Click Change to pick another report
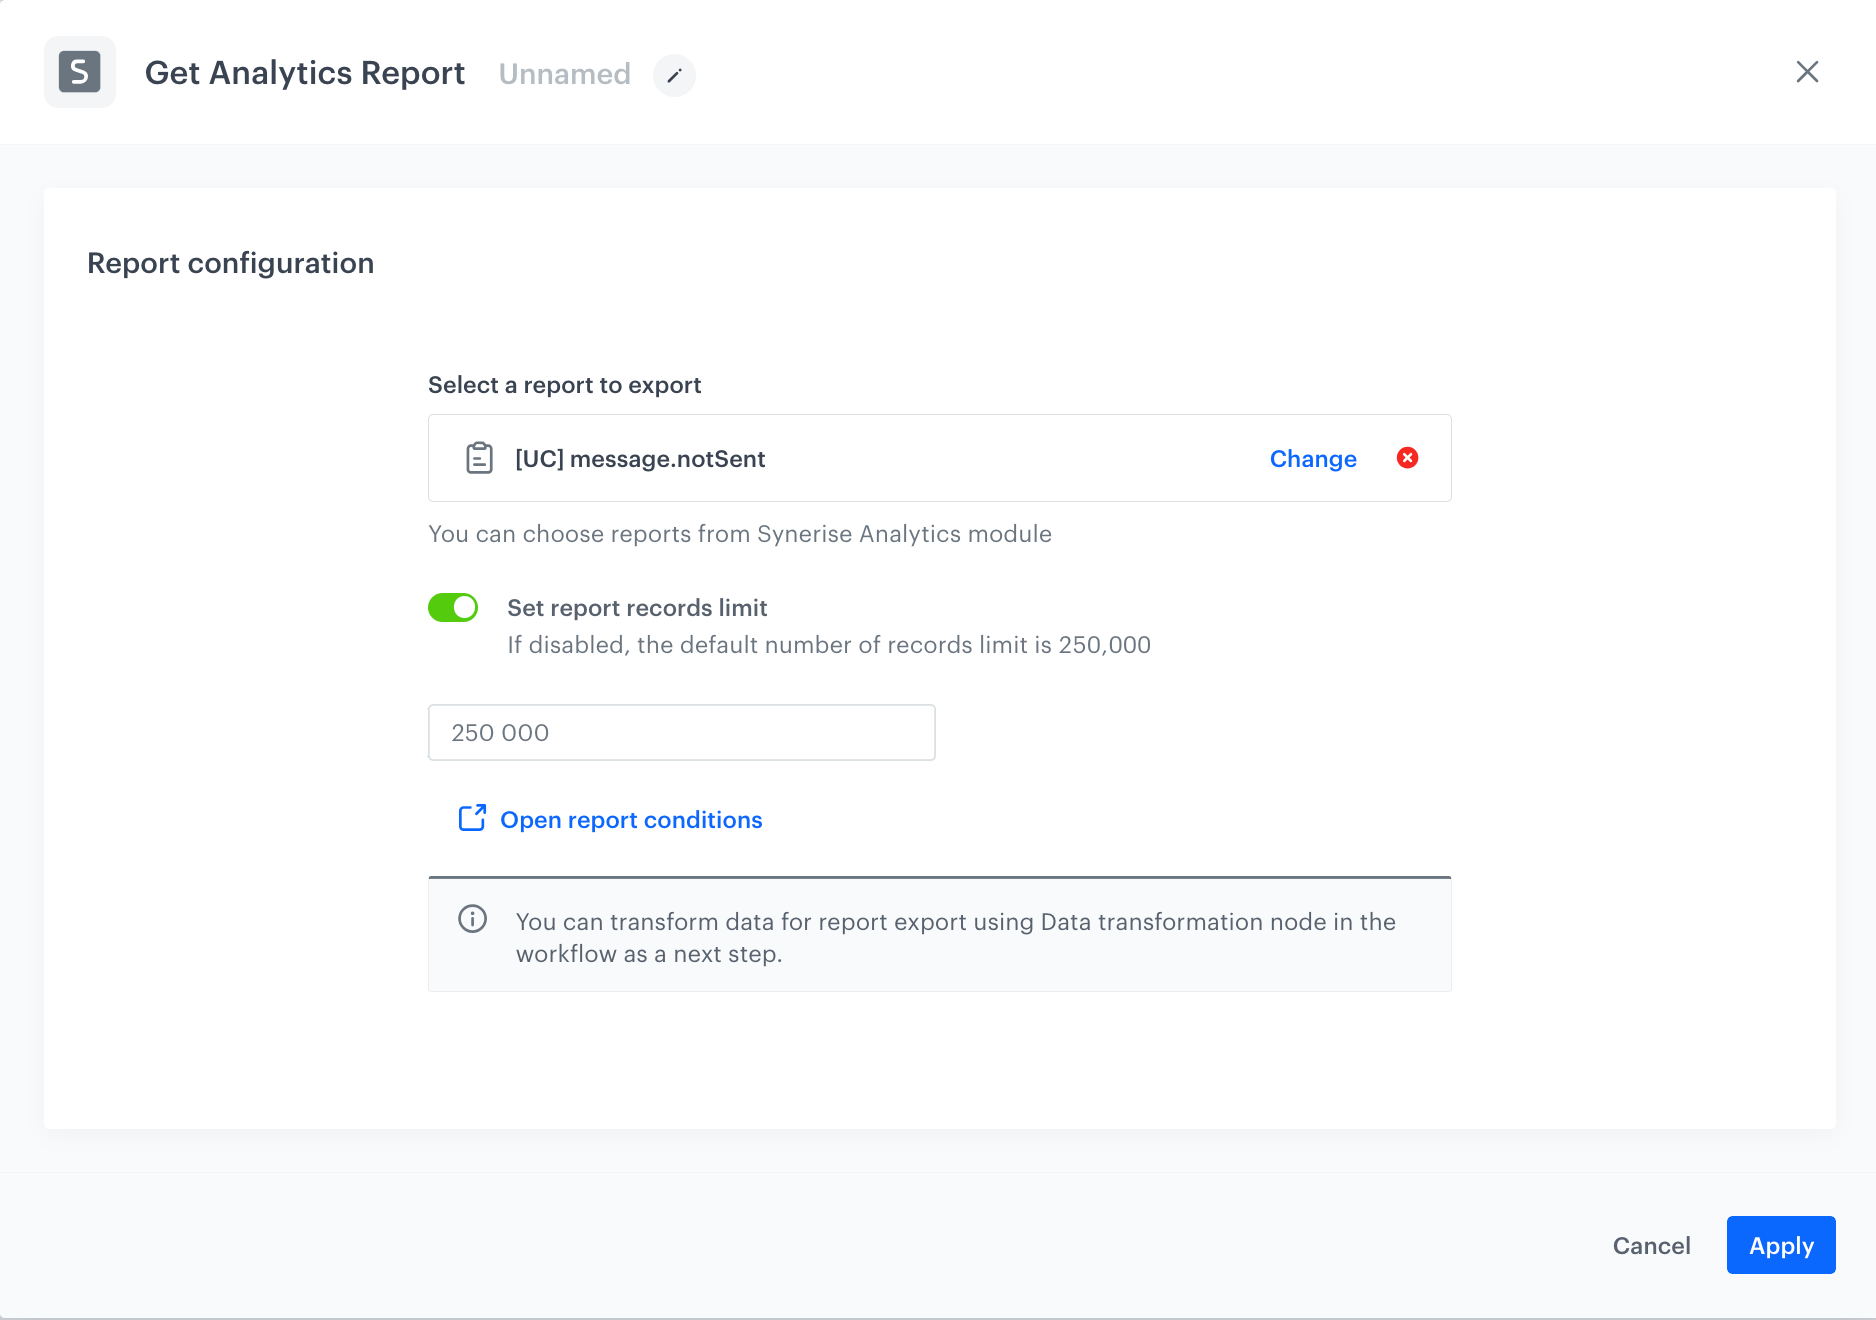 [x=1312, y=459]
